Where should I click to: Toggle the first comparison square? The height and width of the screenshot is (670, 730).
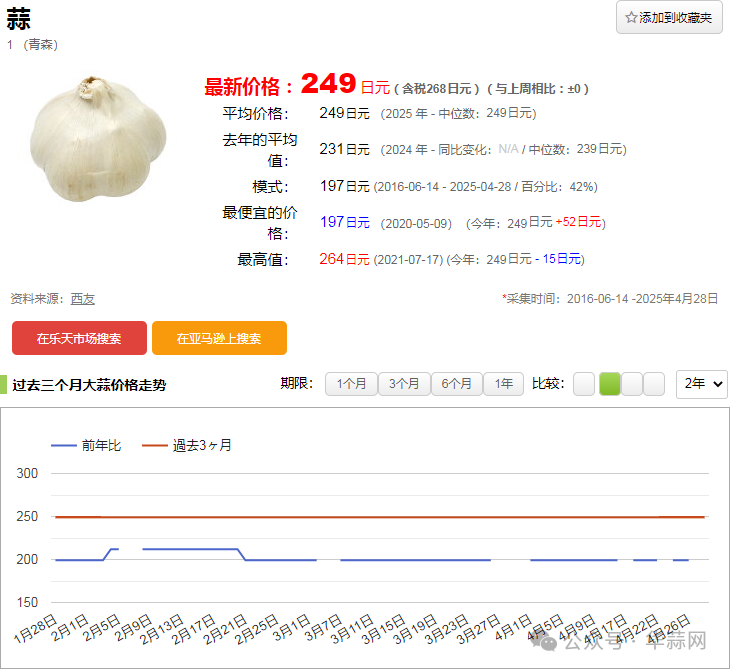[x=584, y=384]
